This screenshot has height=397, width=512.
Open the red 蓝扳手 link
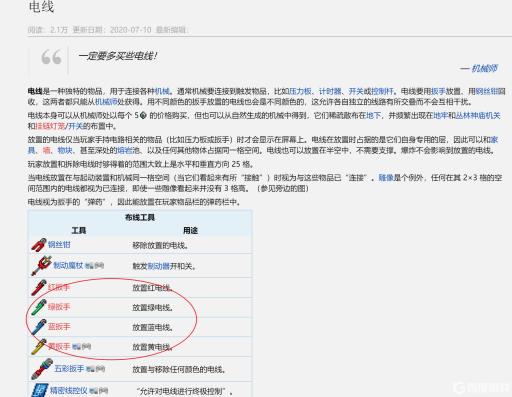tap(59, 327)
